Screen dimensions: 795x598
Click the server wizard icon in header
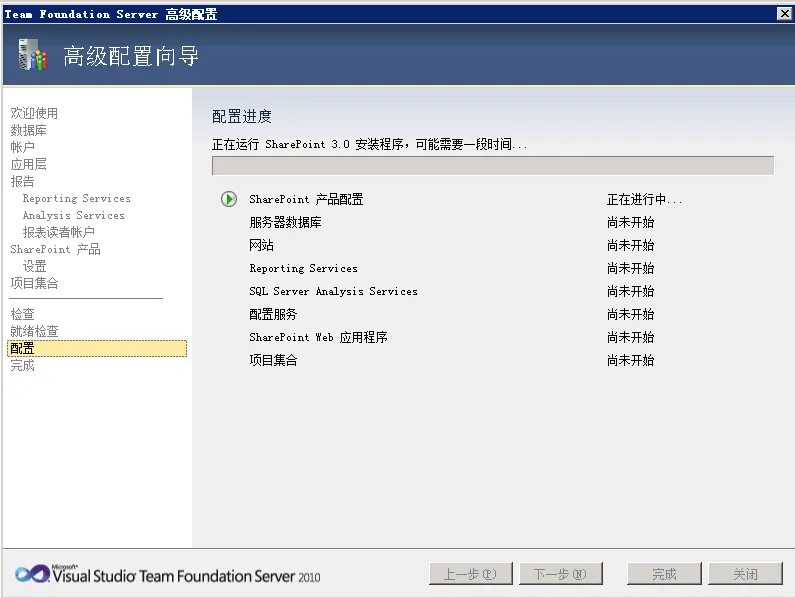click(32, 55)
